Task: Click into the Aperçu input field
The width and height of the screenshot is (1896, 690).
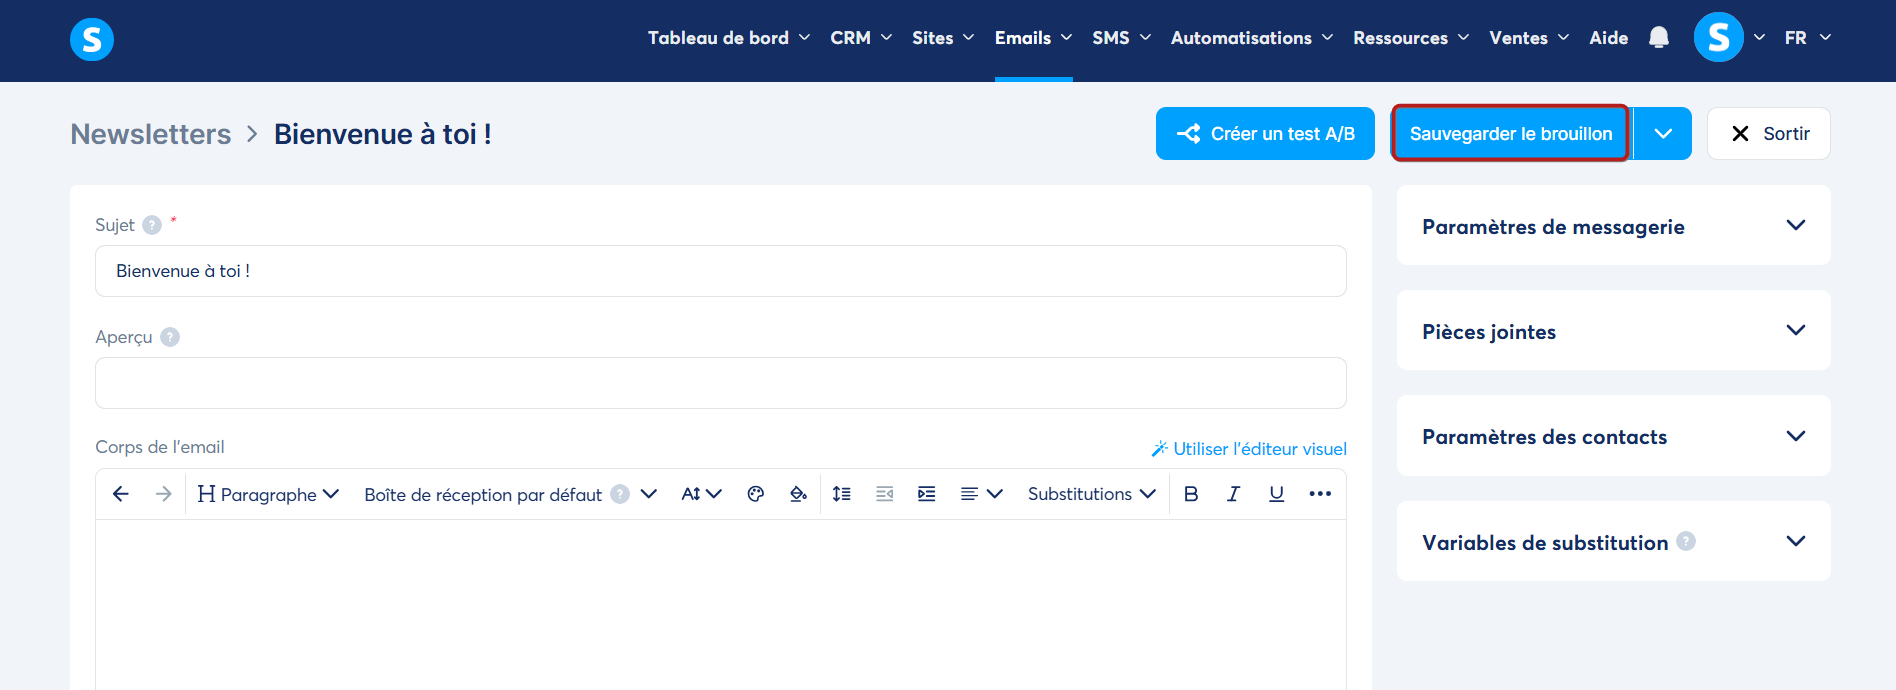Action: 721,383
